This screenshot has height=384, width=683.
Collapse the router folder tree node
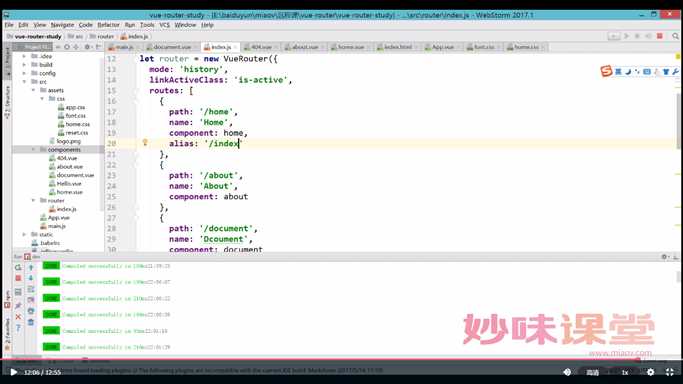pos(34,201)
